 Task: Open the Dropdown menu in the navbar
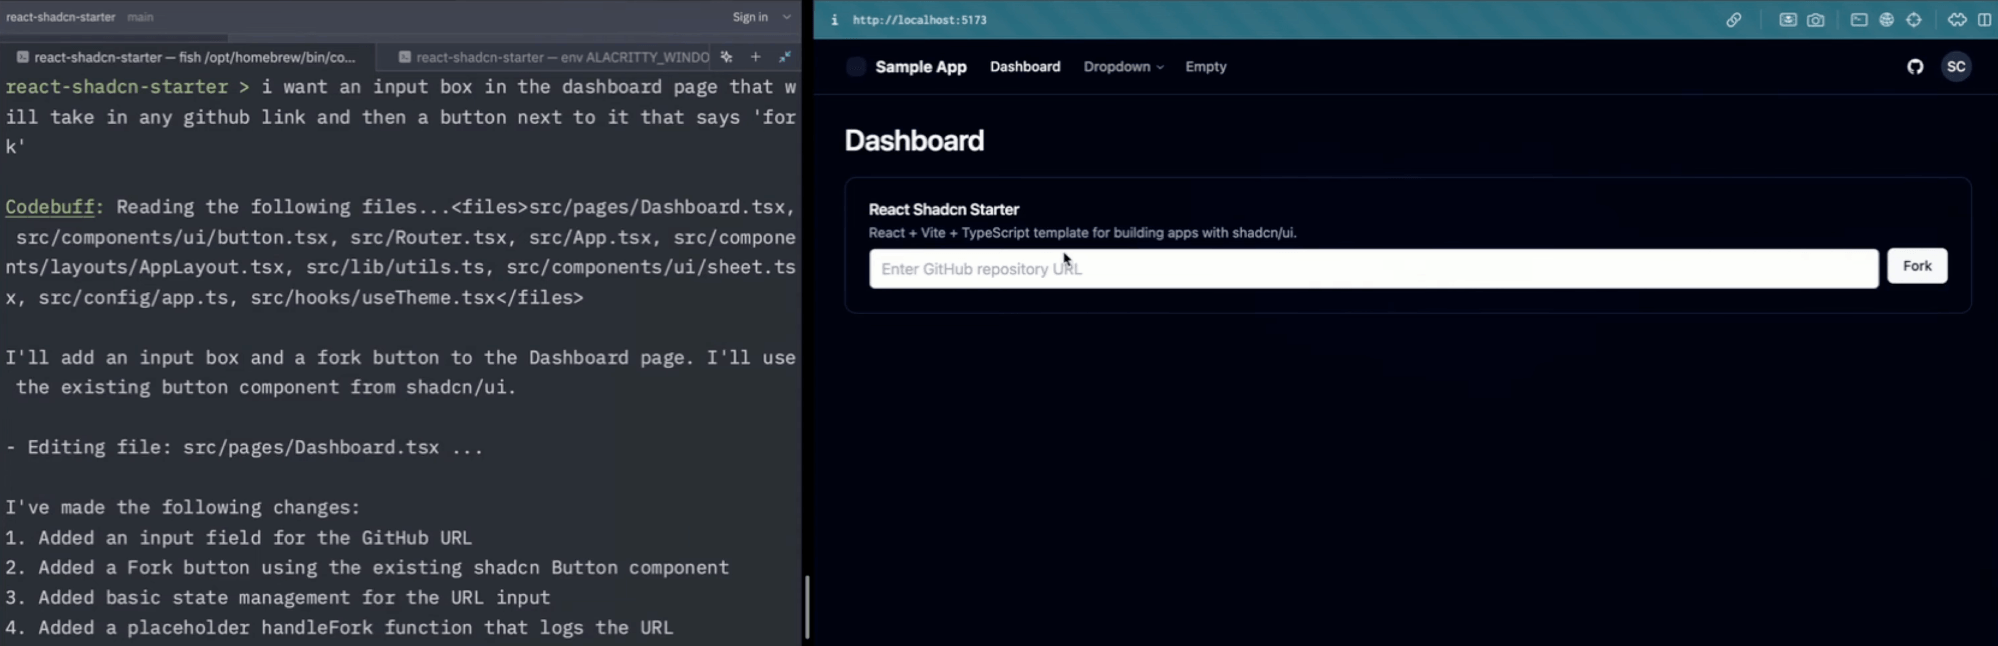[1123, 67]
